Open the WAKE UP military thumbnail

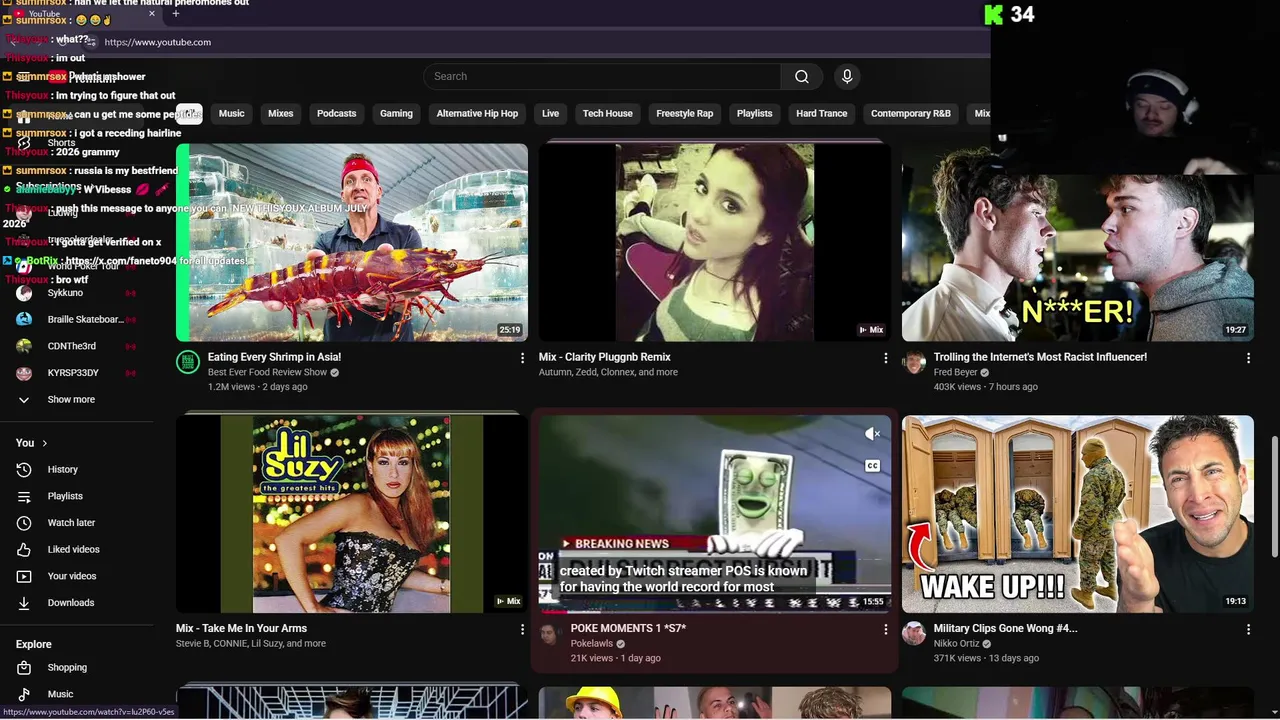click(x=1078, y=514)
